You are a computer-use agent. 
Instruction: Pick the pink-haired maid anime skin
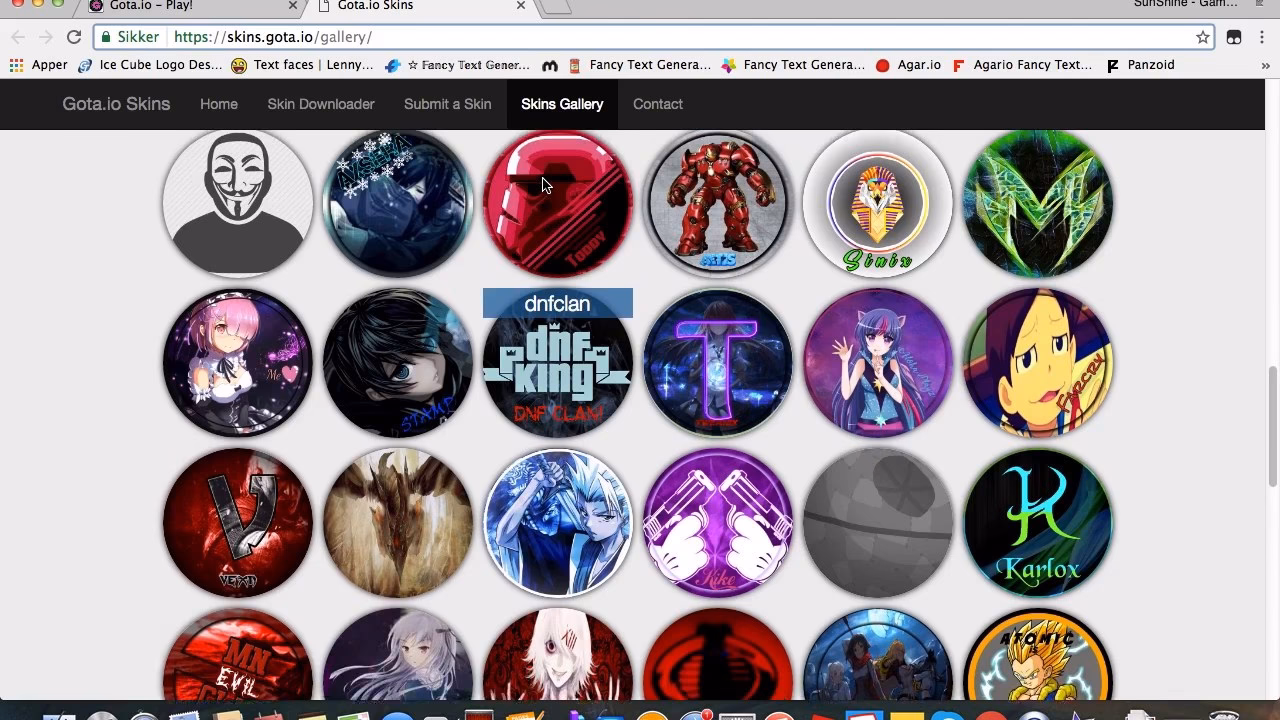coord(238,363)
